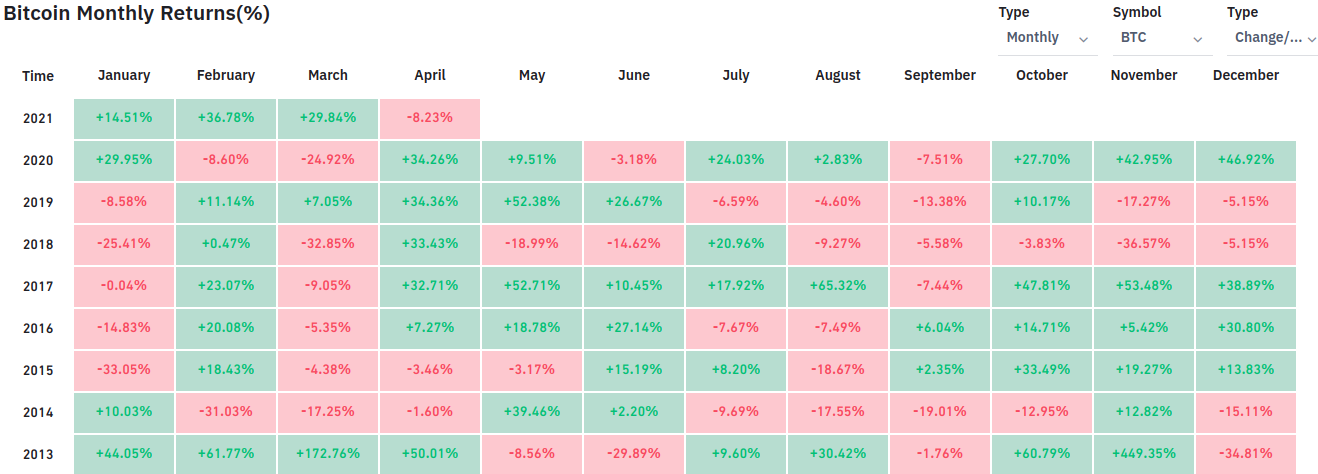1318x474 pixels.
Task: Click the August 2017 cell showing +65.32%
Action: click(838, 286)
